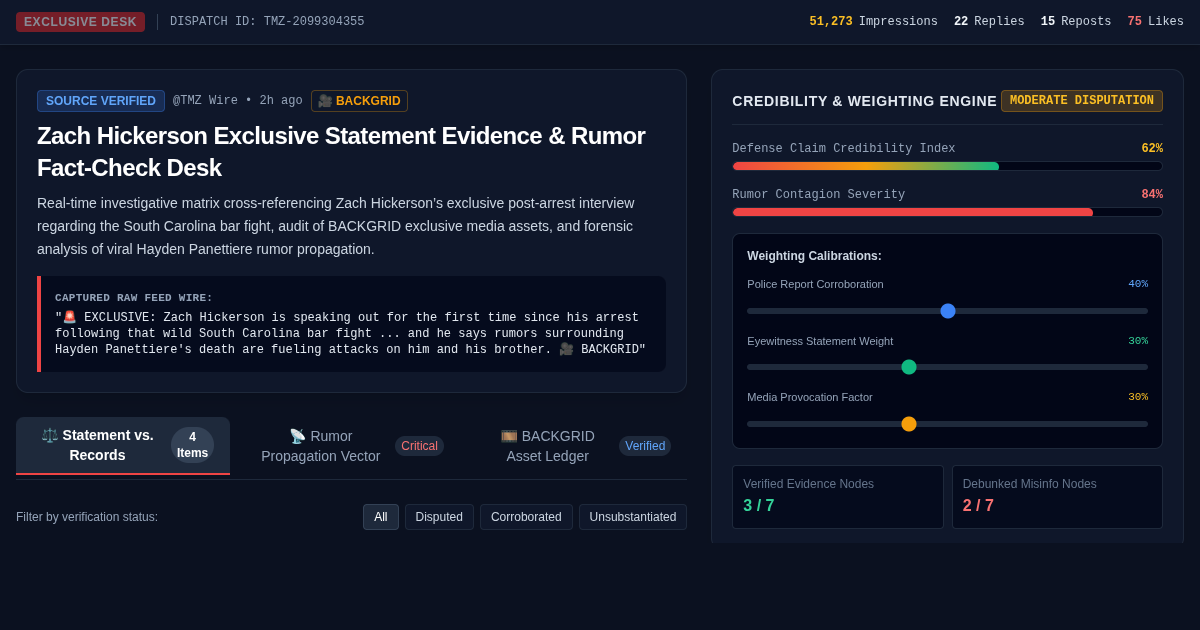Click the satellite icon on Rumor tab
1200x630 pixels.
click(x=297, y=436)
